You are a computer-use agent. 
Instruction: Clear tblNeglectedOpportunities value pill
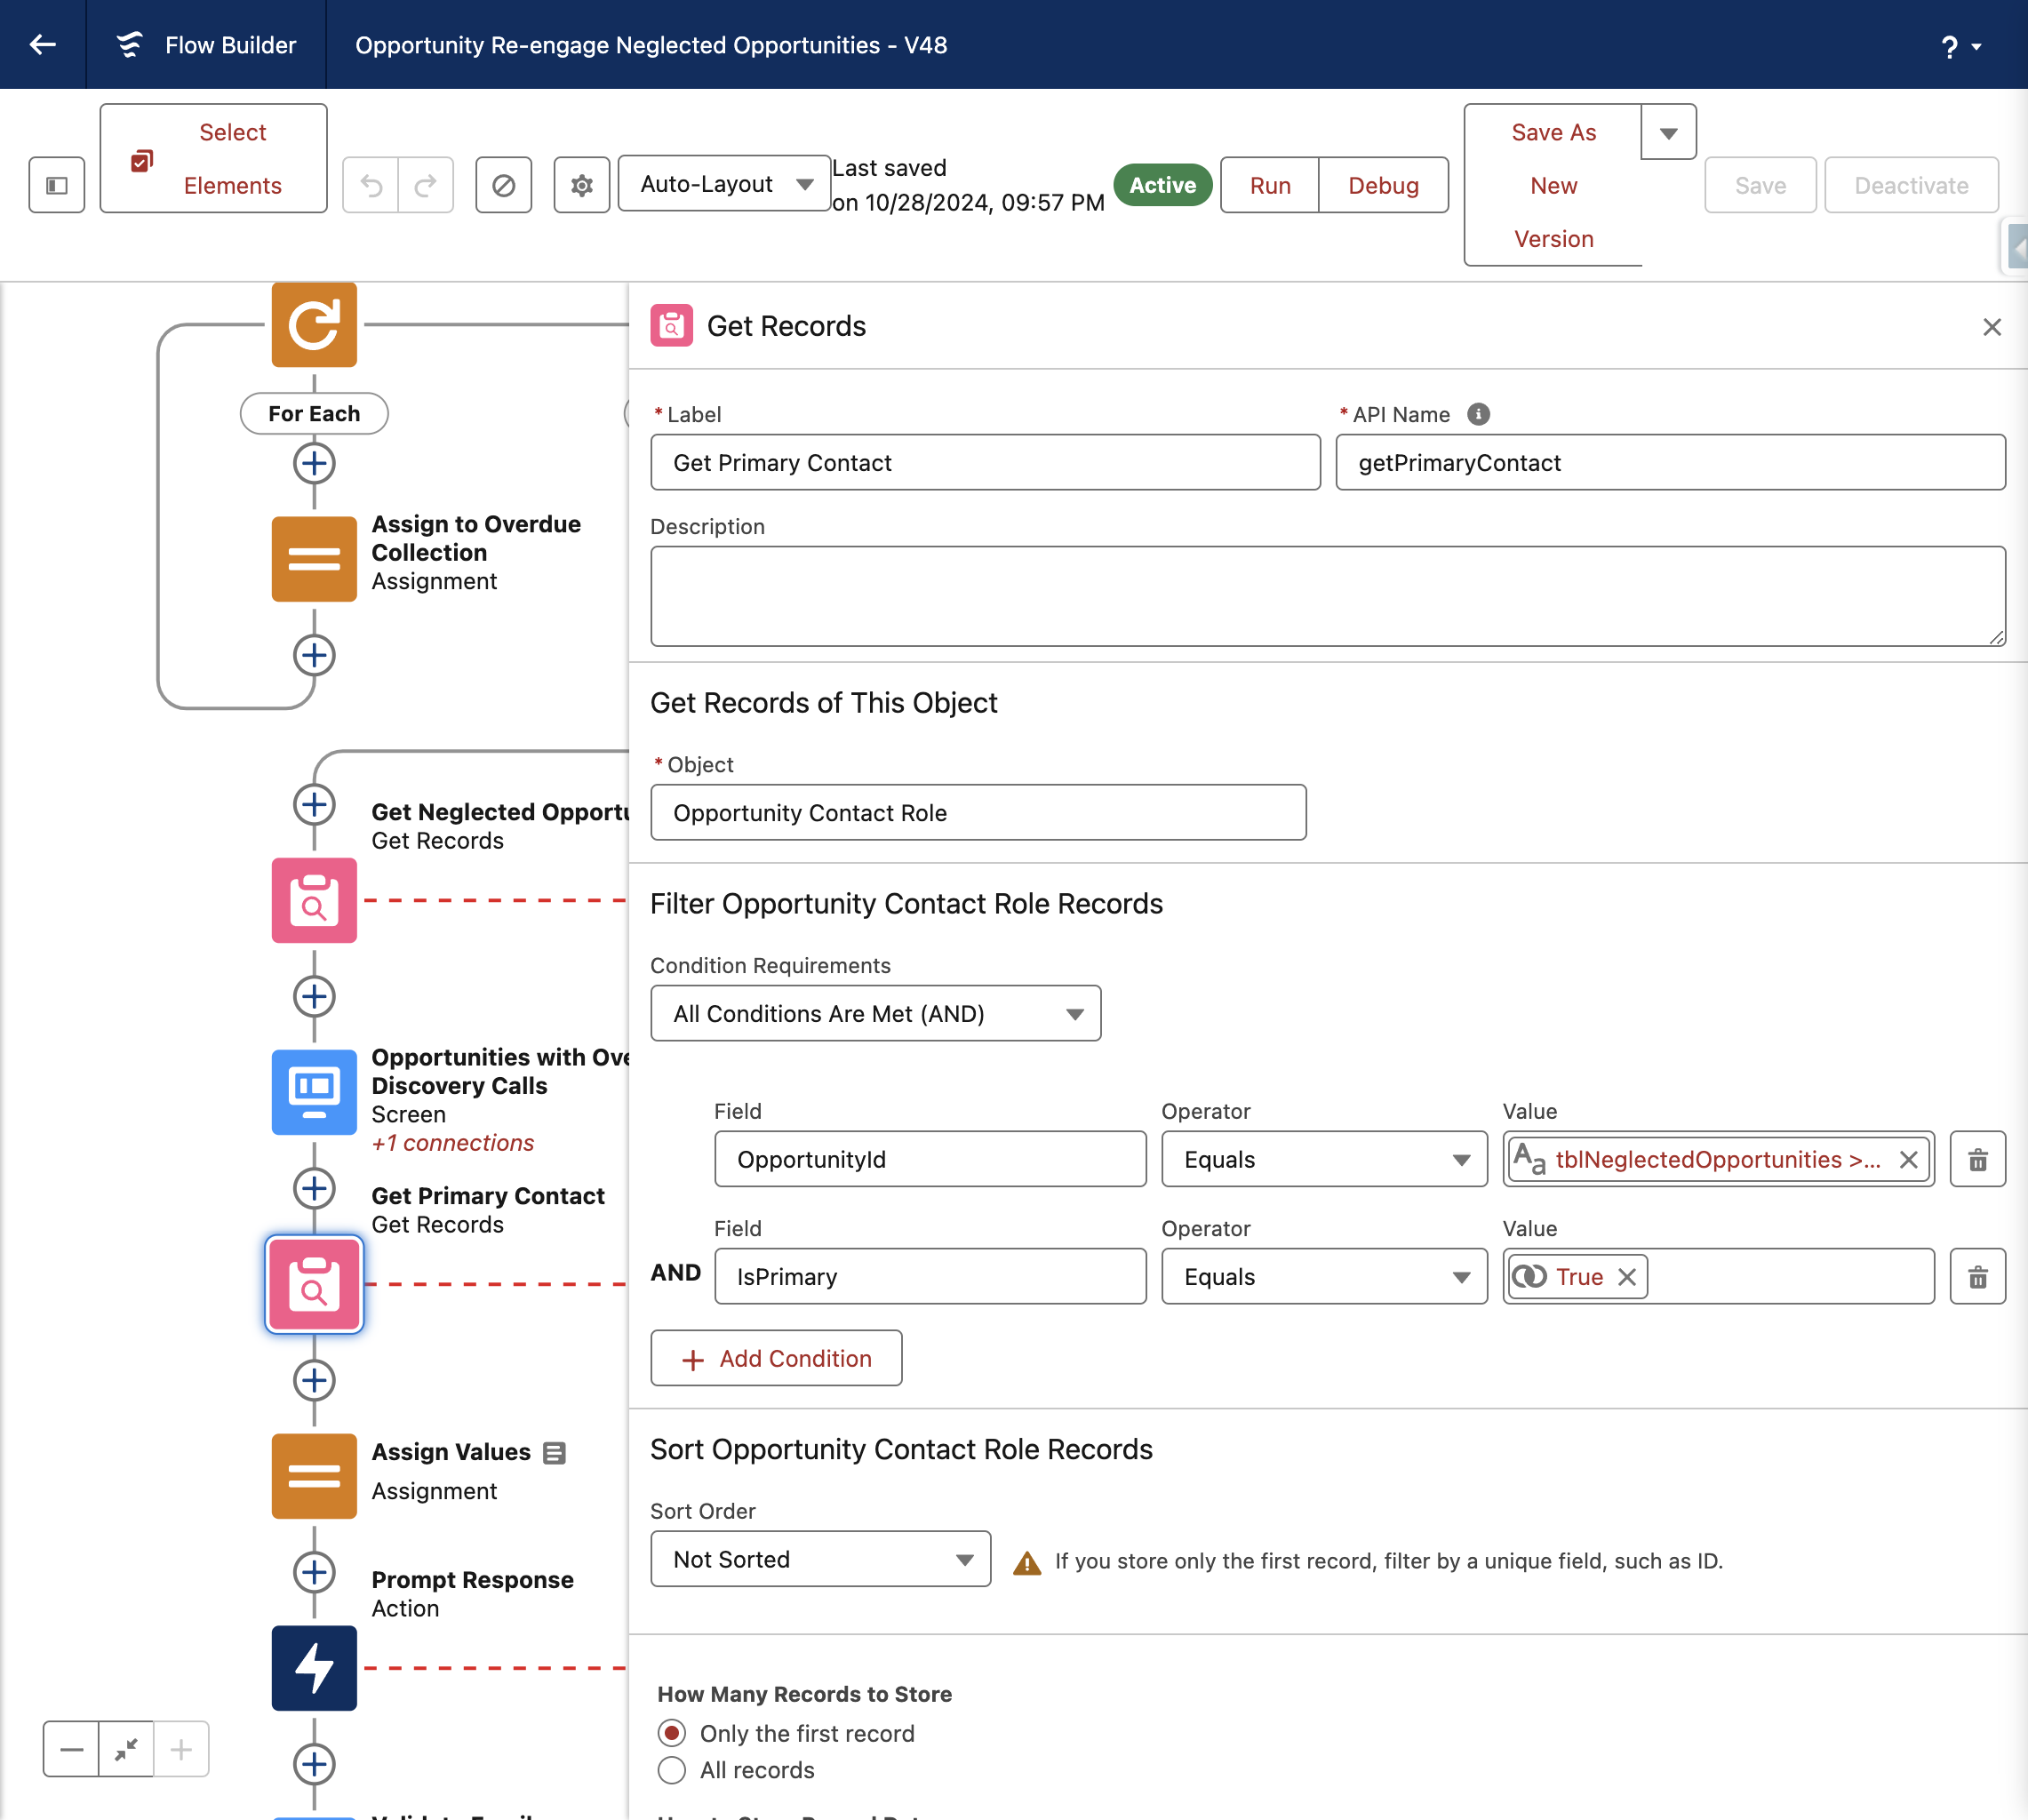(x=1908, y=1160)
